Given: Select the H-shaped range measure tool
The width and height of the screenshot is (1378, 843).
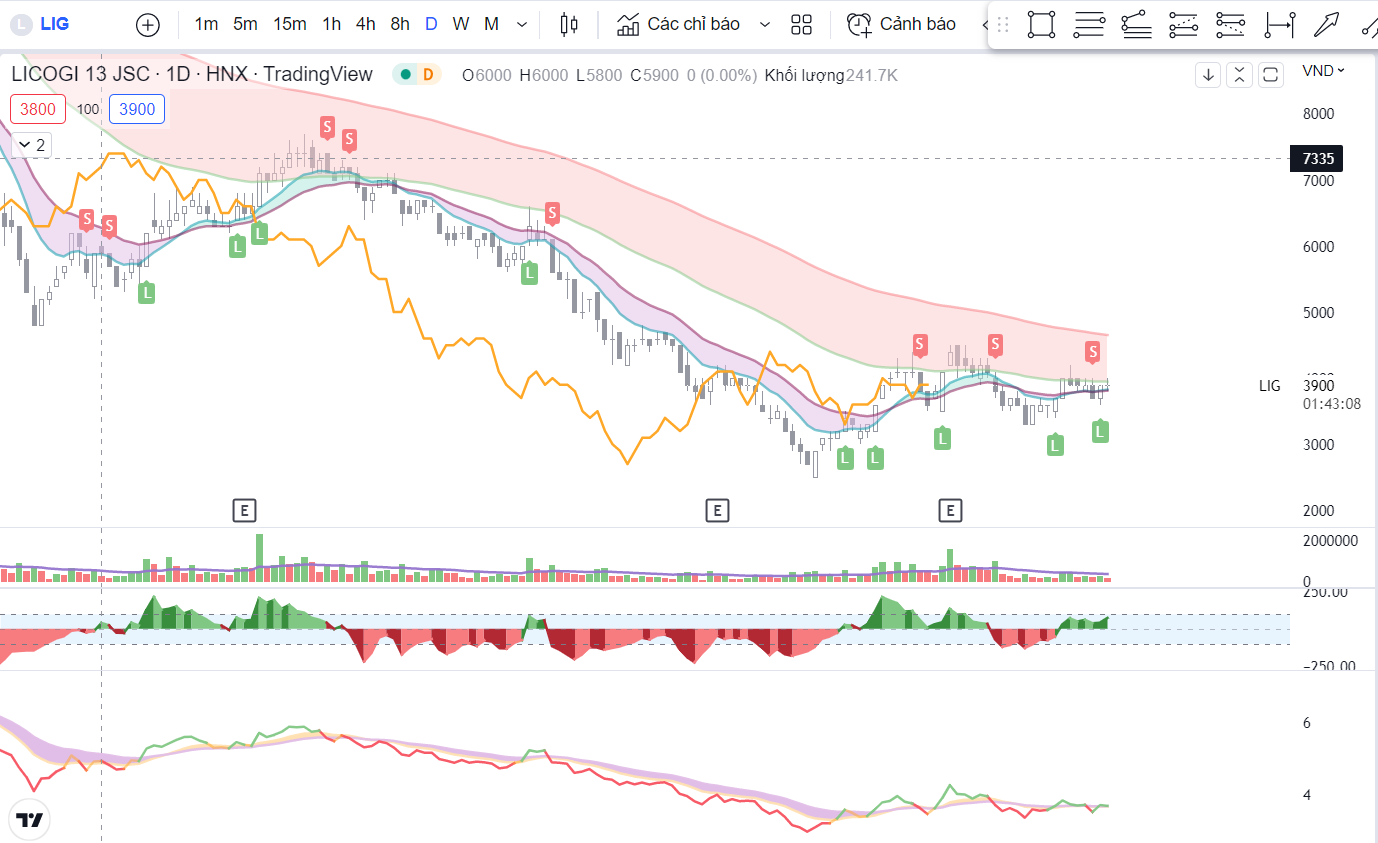Looking at the screenshot, I should coord(1280,25).
